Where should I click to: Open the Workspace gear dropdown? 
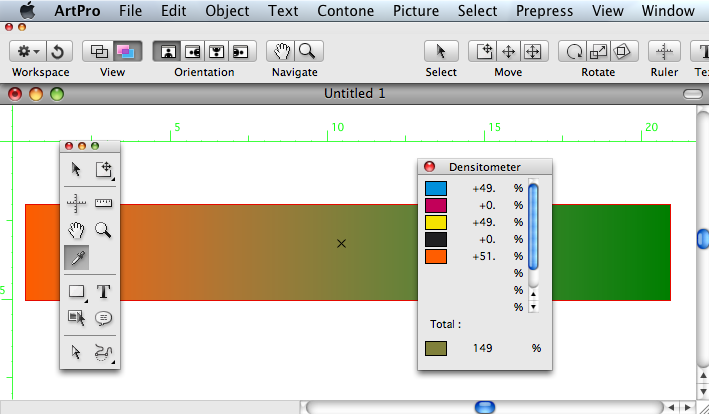pos(27,52)
